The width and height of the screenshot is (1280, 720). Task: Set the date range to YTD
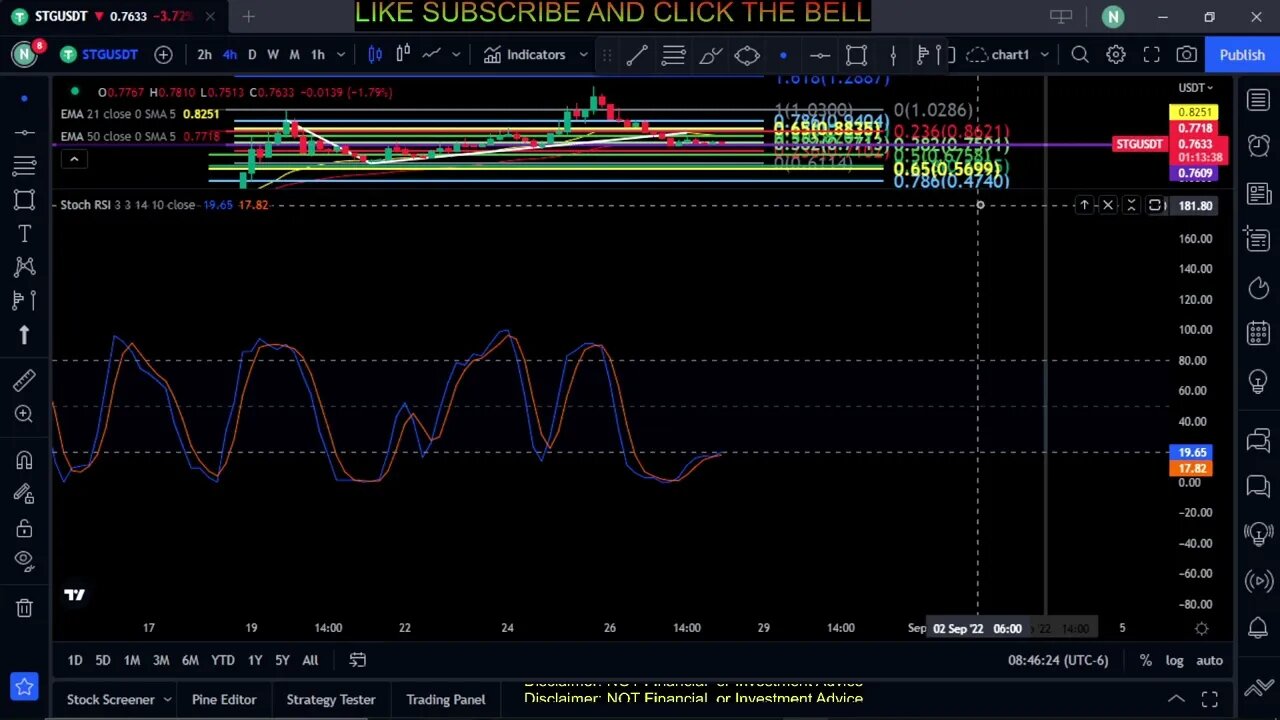[222, 660]
